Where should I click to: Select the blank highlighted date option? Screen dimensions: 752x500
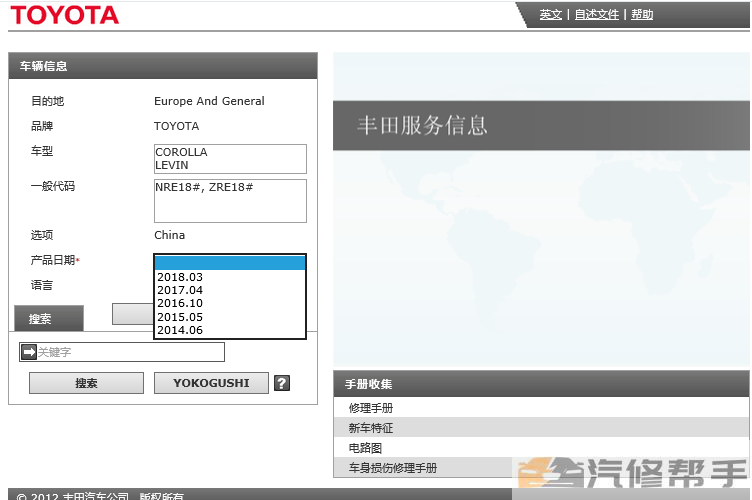click(230, 263)
